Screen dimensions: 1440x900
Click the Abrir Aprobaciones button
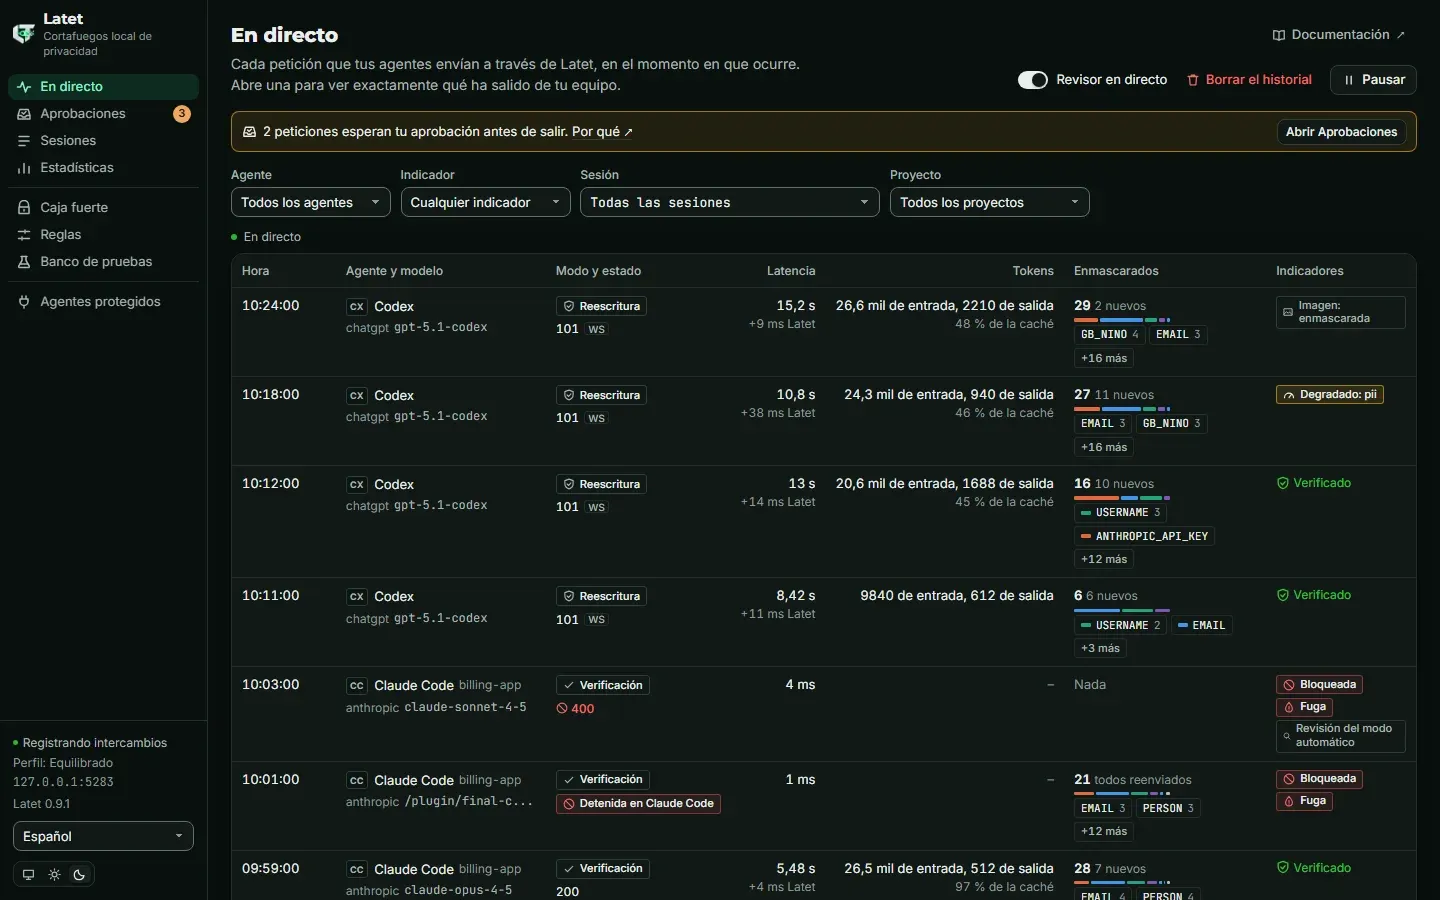(x=1341, y=132)
